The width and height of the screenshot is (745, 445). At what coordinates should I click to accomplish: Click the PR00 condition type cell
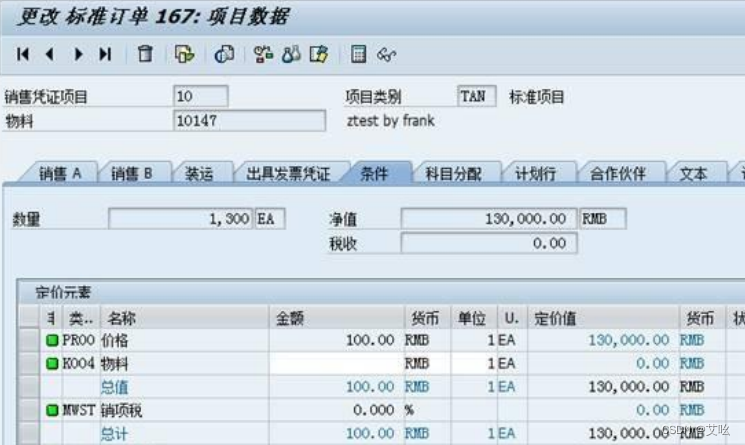coord(79,340)
